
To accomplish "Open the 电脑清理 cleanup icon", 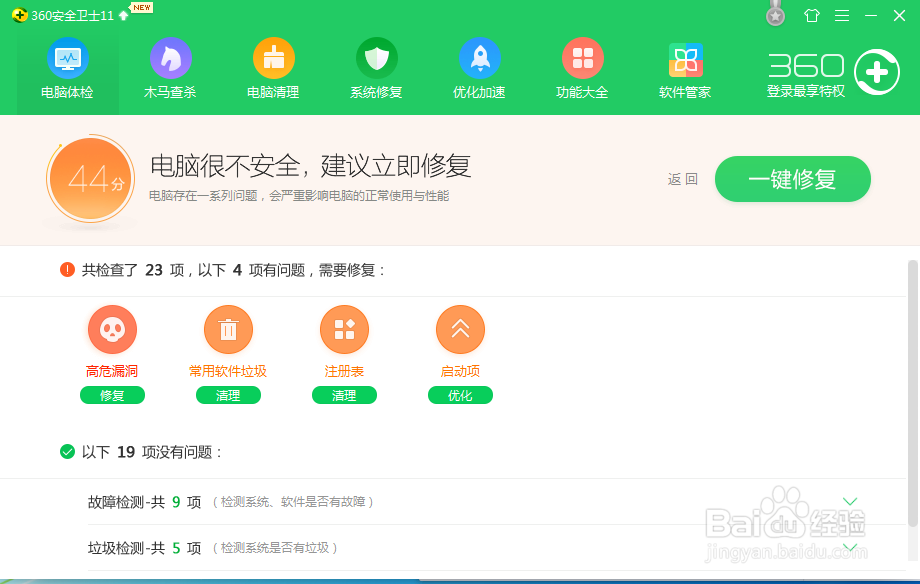I will tap(273, 58).
